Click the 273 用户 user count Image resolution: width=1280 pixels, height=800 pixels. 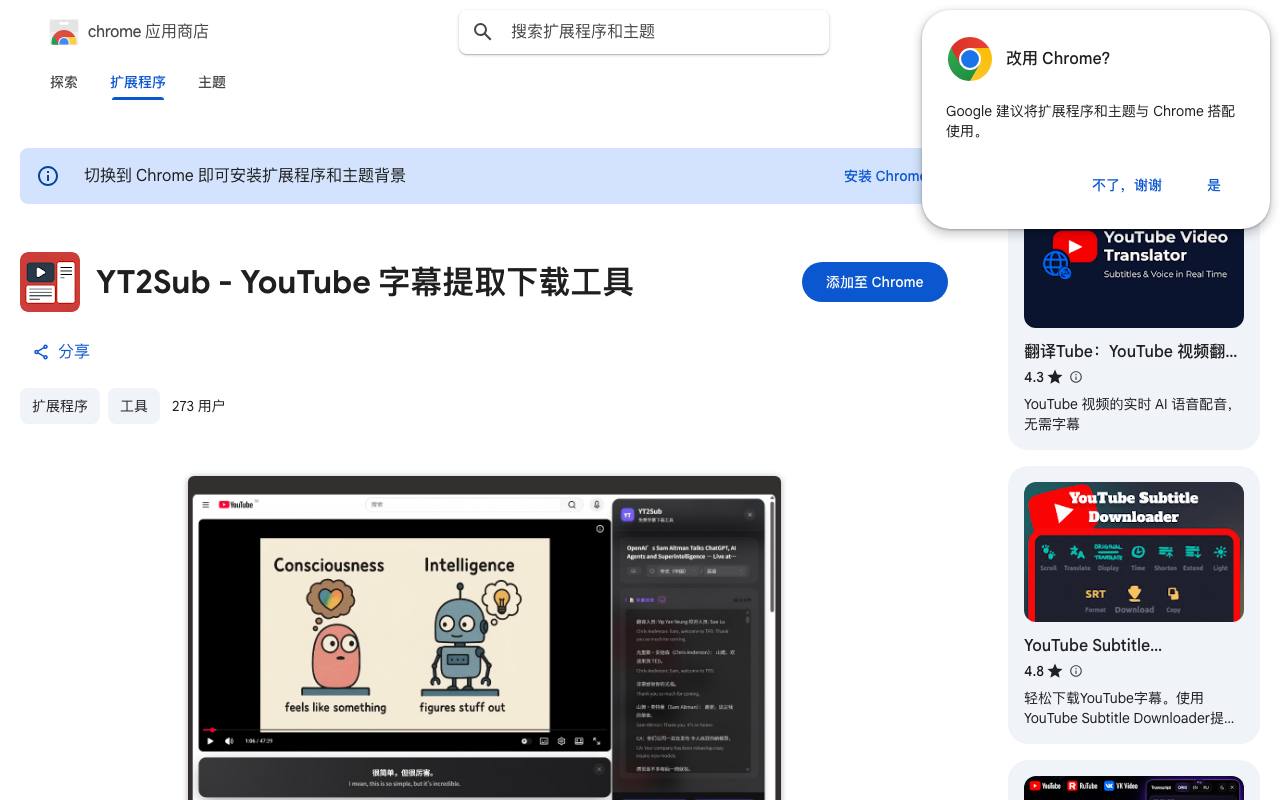198,406
